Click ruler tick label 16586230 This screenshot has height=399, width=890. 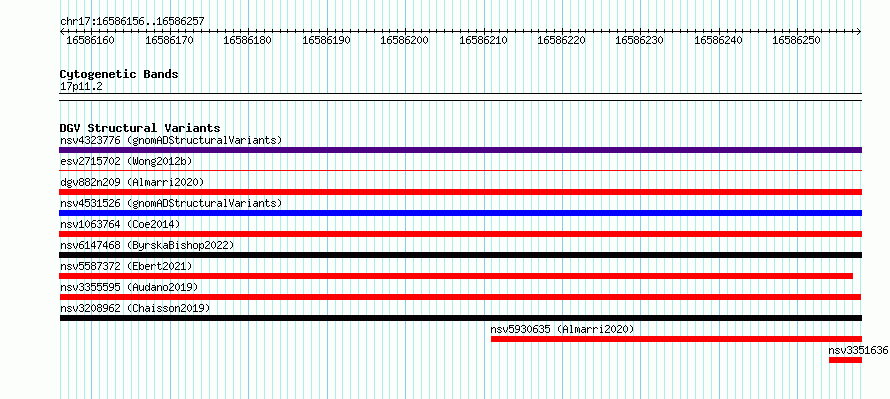640,40
